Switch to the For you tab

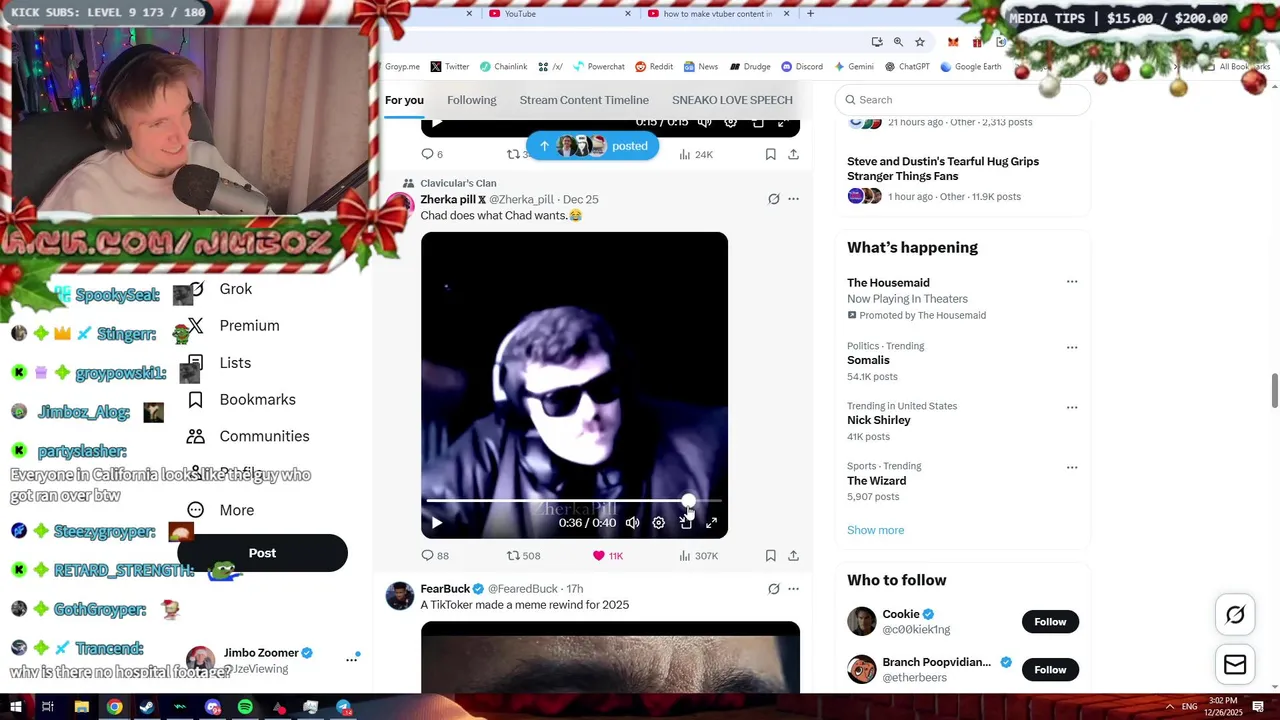click(404, 100)
